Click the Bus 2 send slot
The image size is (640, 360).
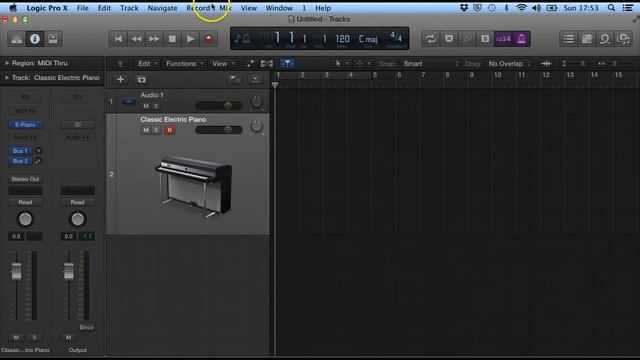20,161
